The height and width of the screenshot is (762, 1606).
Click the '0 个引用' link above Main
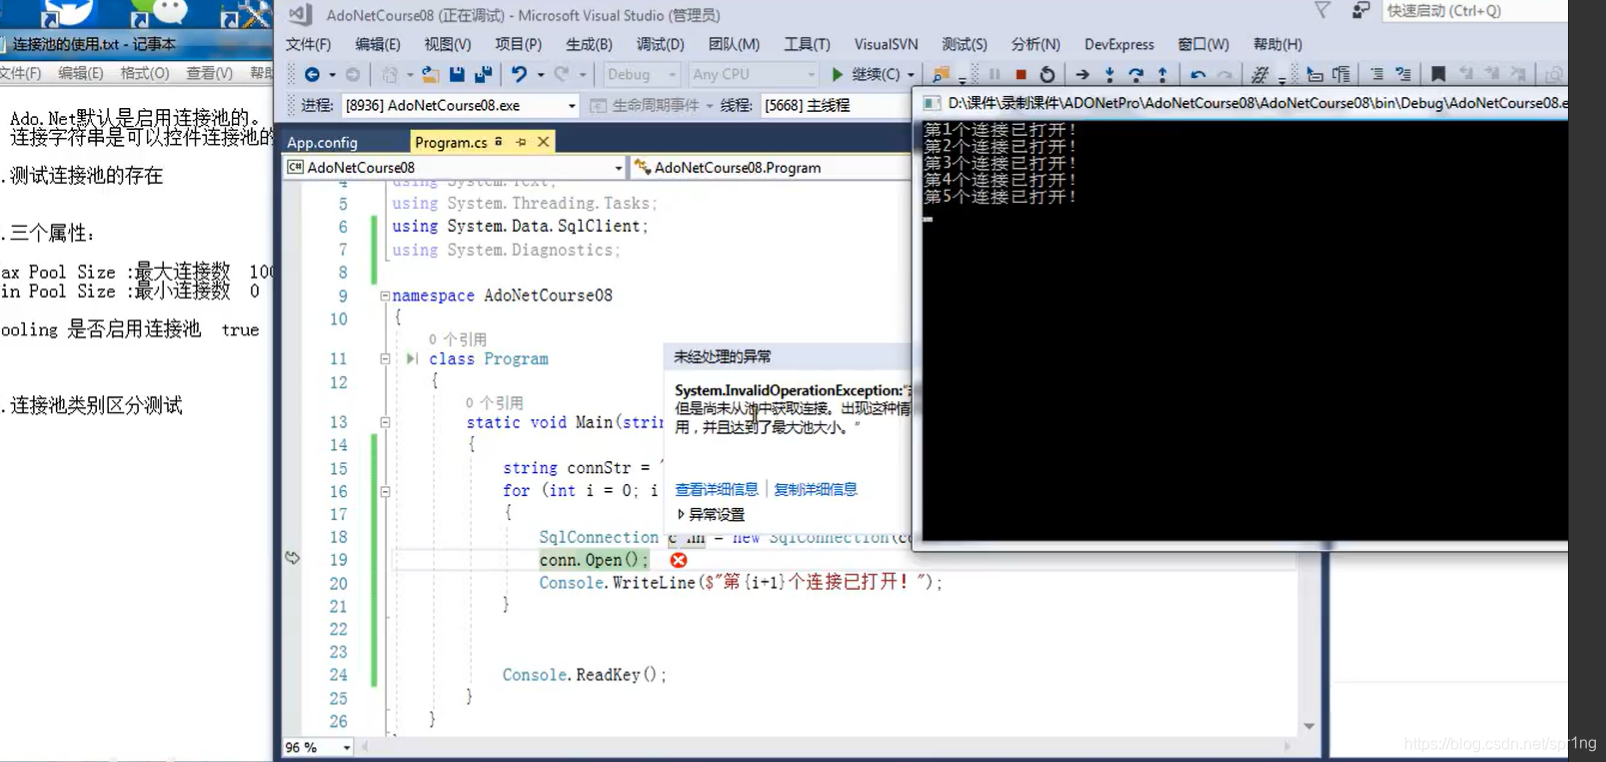(x=494, y=402)
